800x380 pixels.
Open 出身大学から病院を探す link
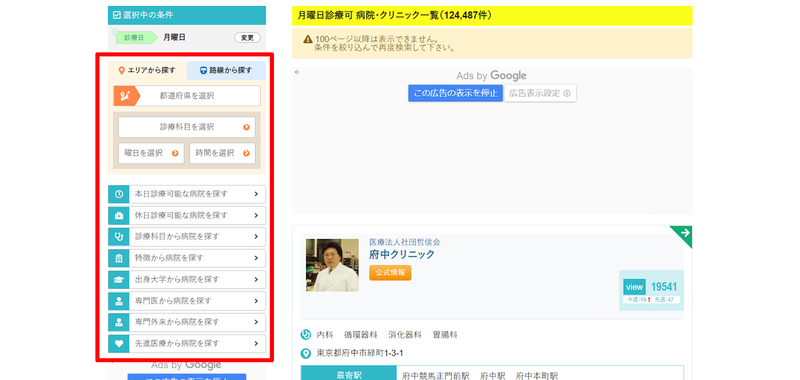[187, 280]
